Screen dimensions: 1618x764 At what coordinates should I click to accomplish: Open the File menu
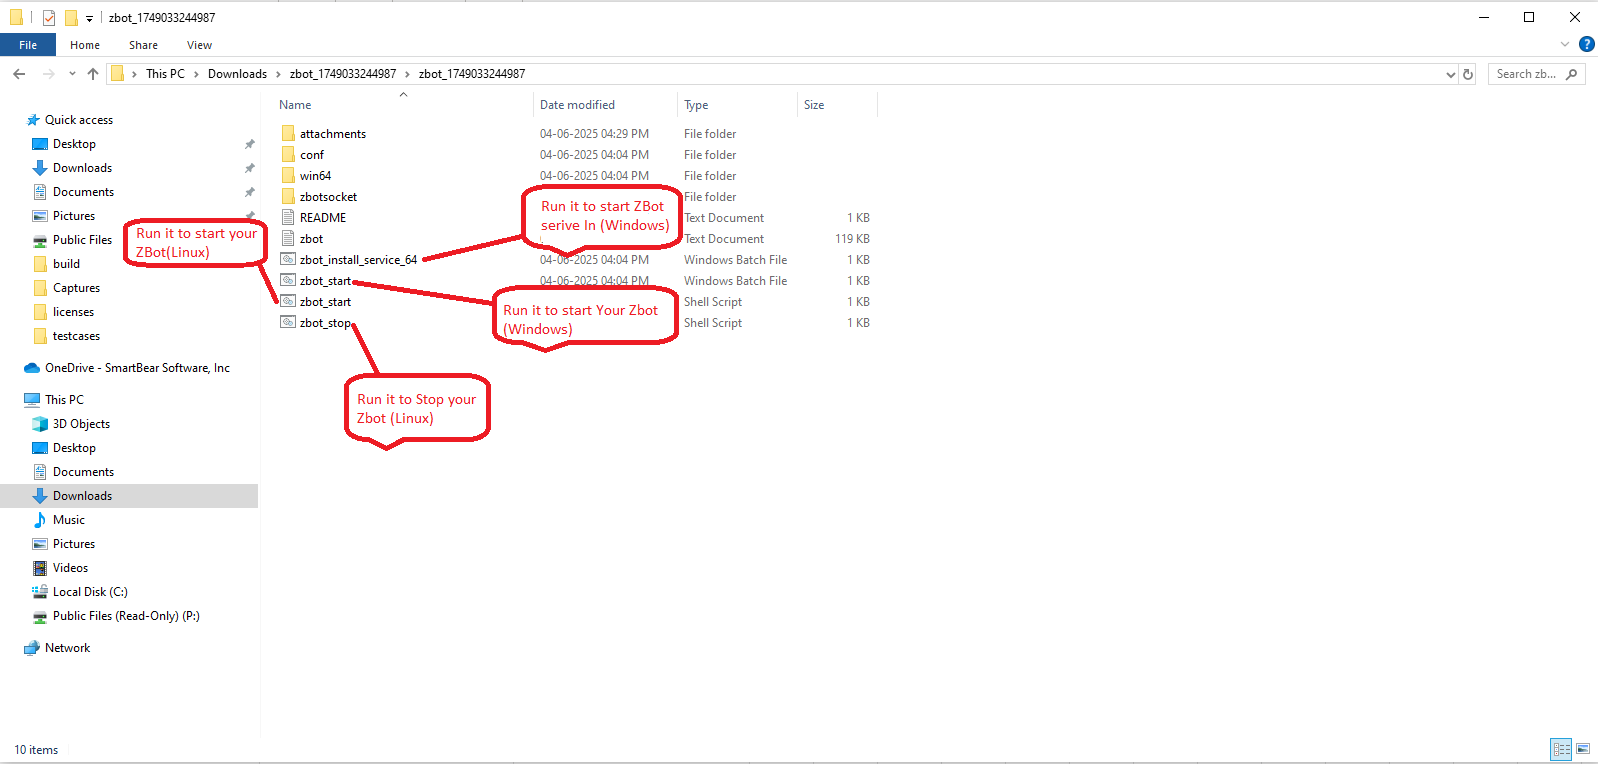click(28, 45)
